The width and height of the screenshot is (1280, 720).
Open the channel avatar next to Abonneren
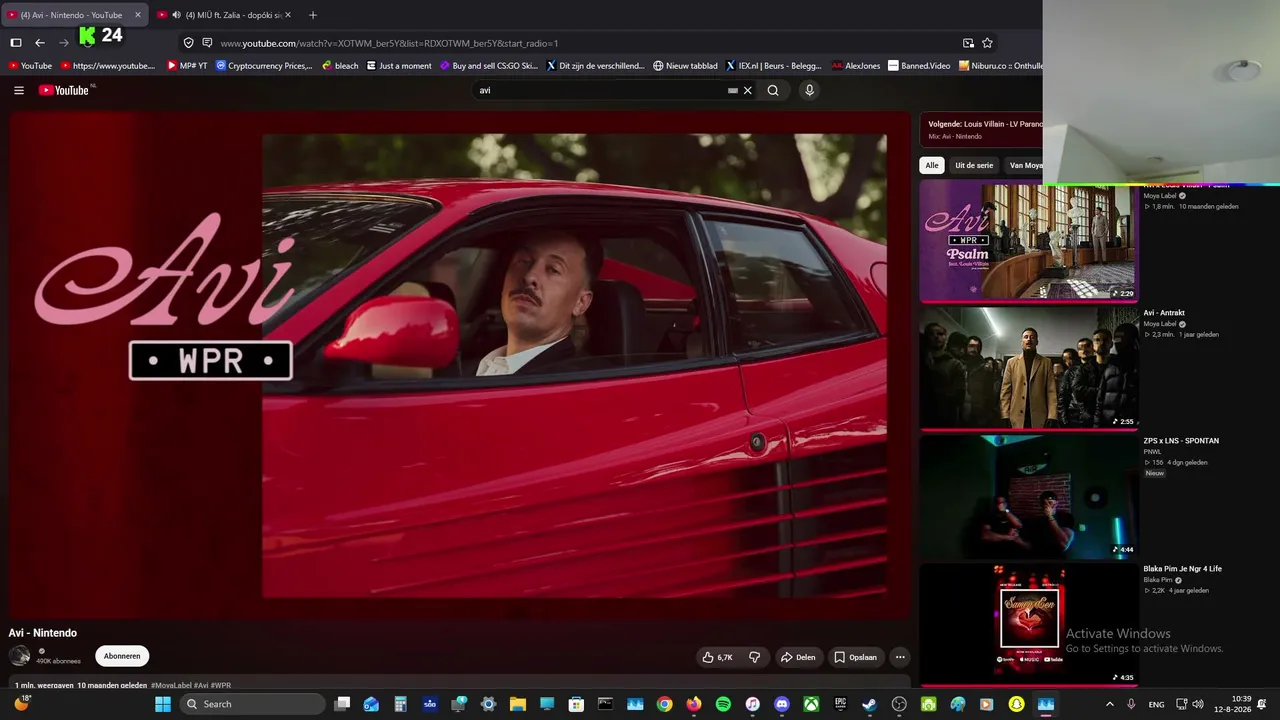pos(20,656)
